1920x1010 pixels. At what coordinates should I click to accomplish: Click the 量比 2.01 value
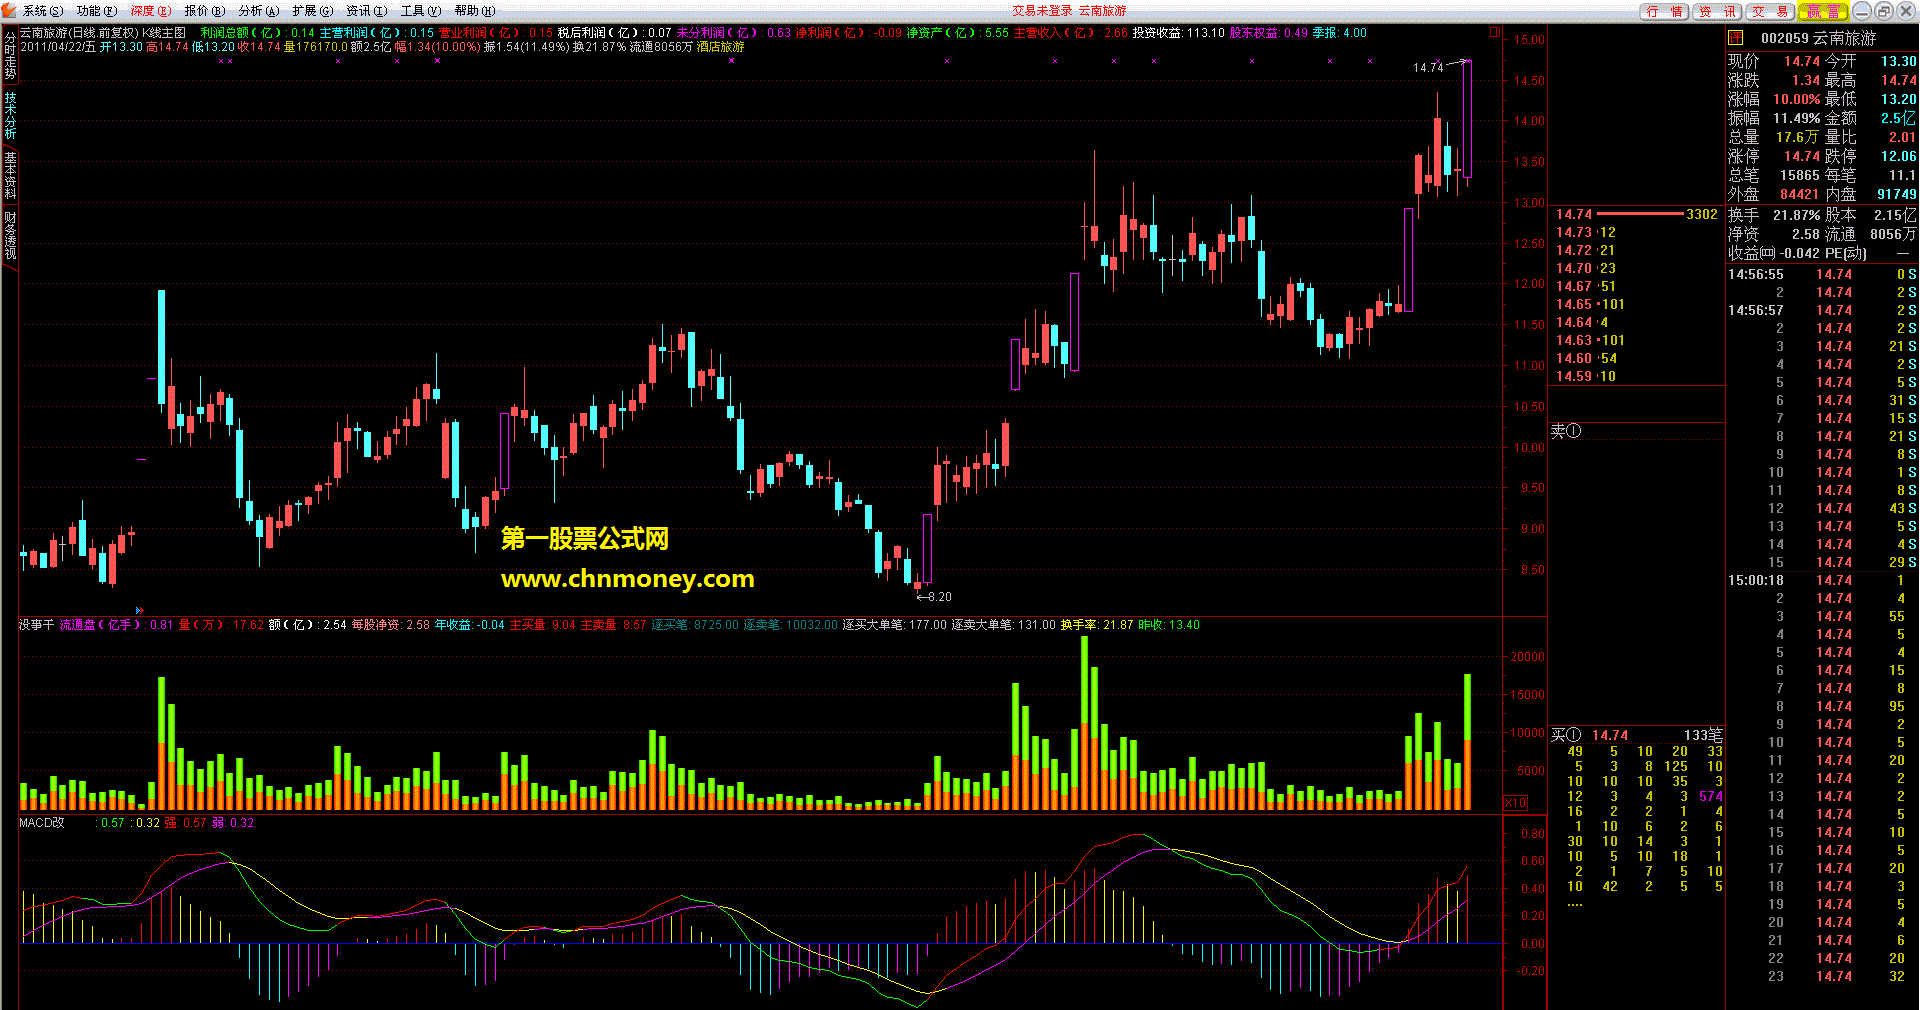click(1902, 137)
